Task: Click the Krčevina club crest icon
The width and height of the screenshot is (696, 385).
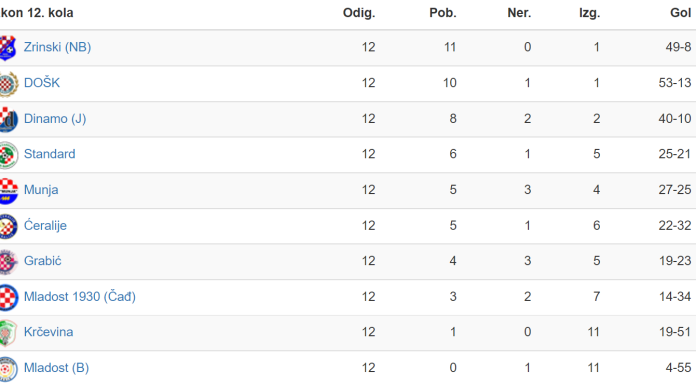Action: click(x=8, y=333)
